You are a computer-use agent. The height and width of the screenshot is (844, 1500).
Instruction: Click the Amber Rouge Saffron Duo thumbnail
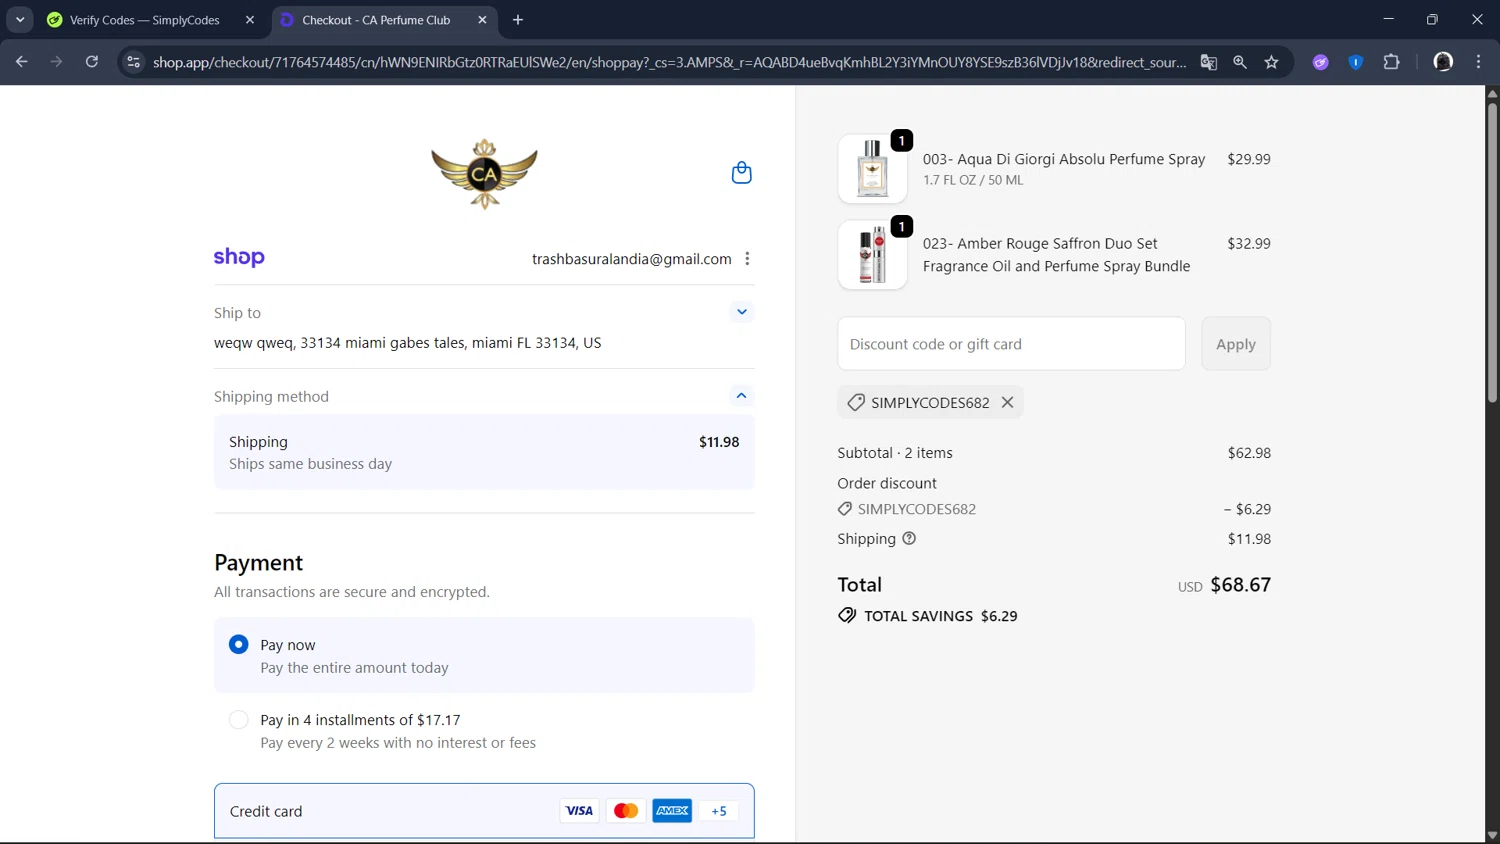pos(872,255)
